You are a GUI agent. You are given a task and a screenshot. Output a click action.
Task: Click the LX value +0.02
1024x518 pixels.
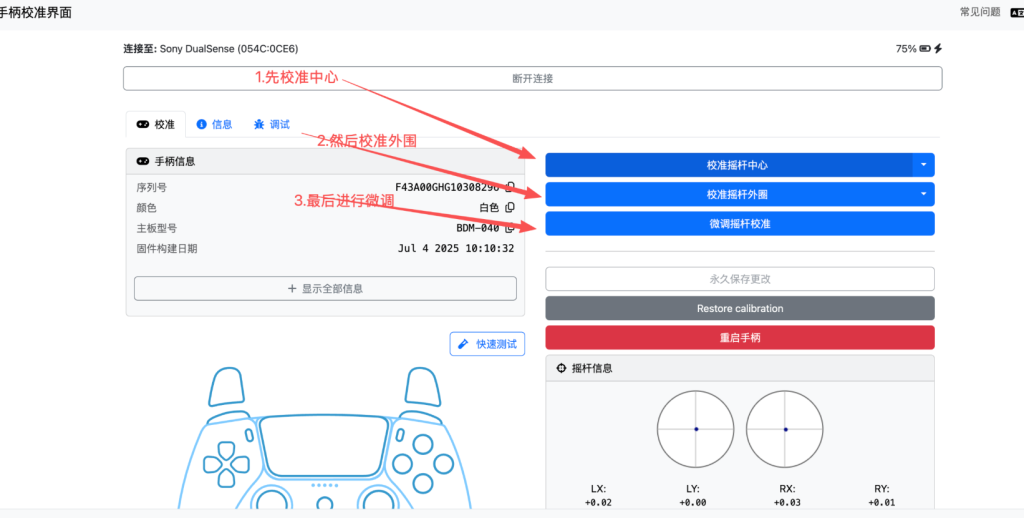point(598,502)
